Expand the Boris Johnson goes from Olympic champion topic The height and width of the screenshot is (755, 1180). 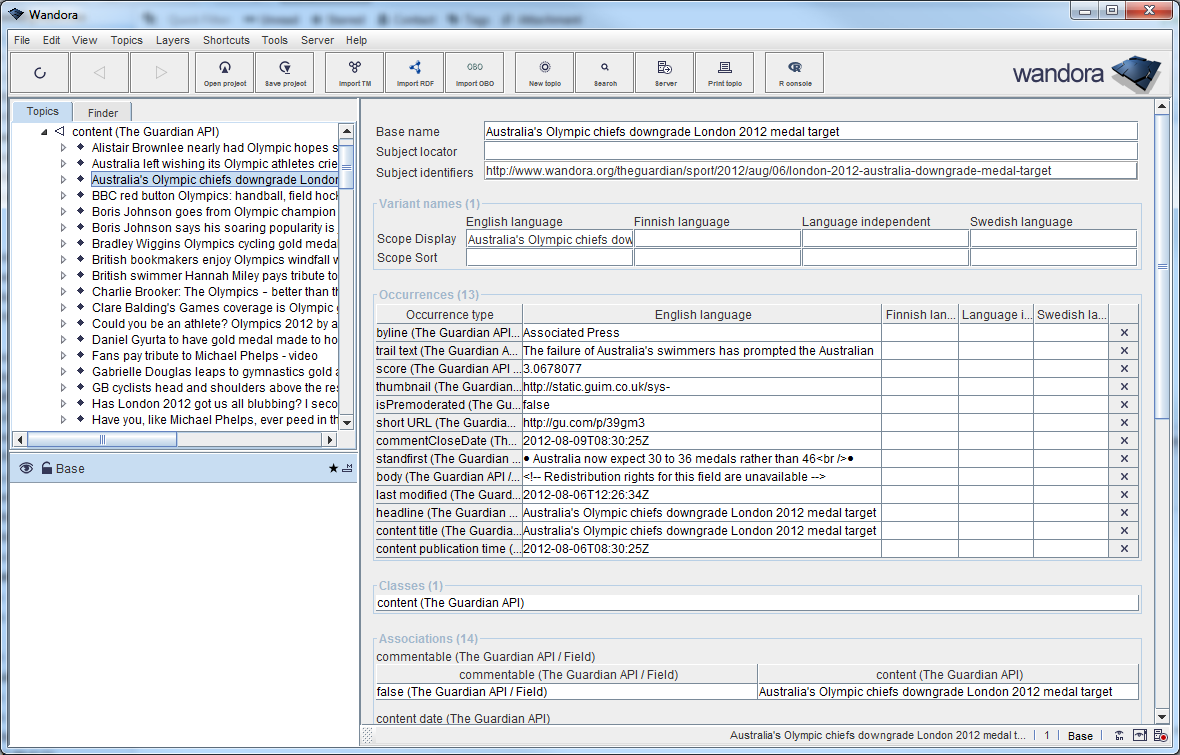64,212
